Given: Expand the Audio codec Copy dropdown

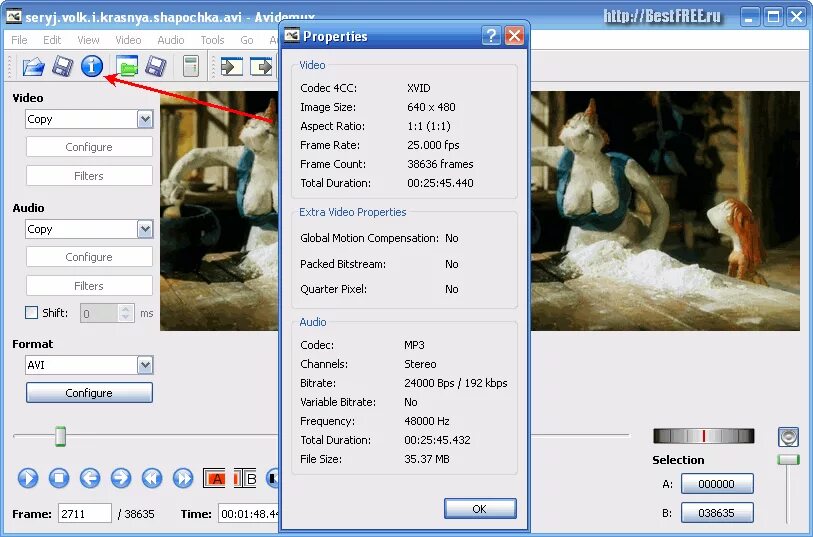Looking at the screenshot, I should pyautogui.click(x=145, y=229).
